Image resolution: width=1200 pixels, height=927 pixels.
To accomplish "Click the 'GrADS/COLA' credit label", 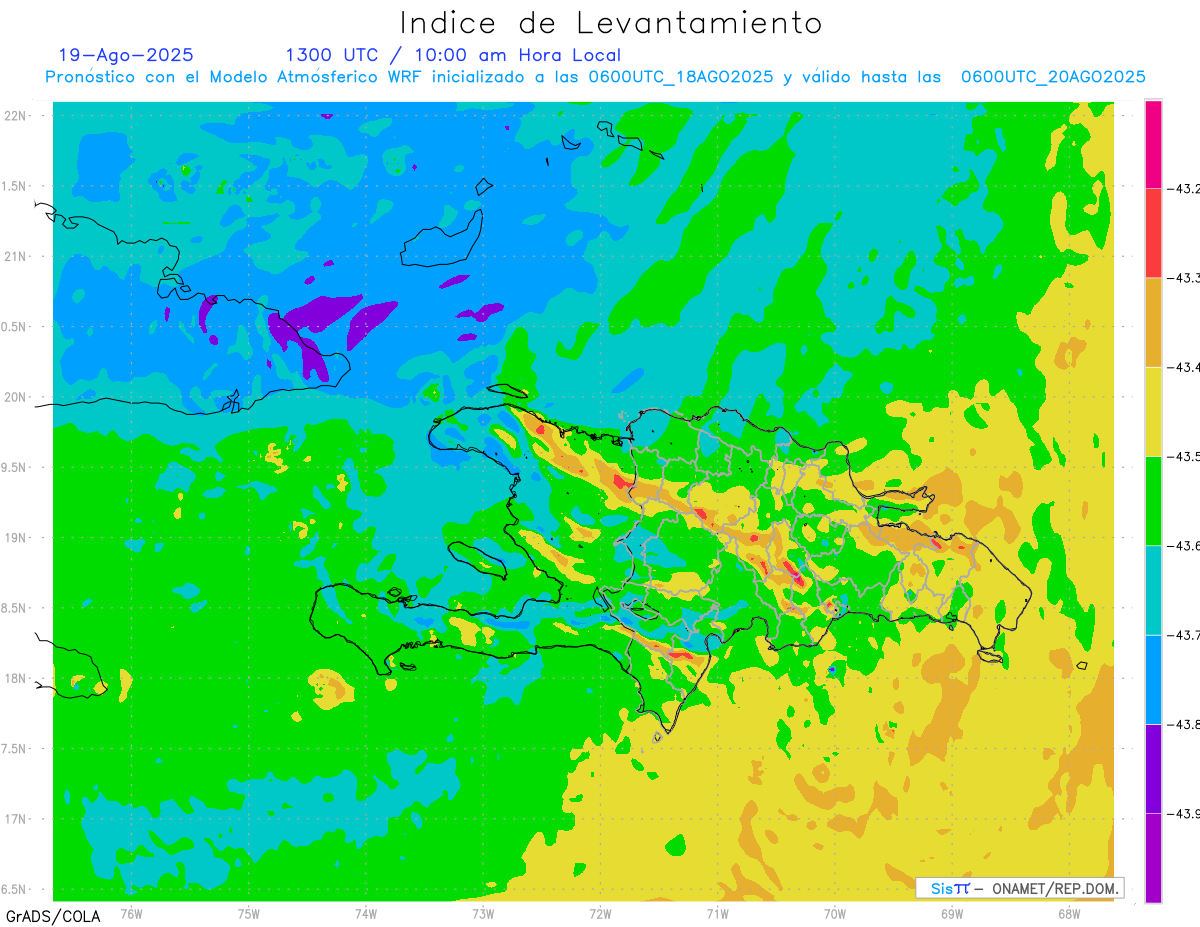I will click(x=53, y=916).
